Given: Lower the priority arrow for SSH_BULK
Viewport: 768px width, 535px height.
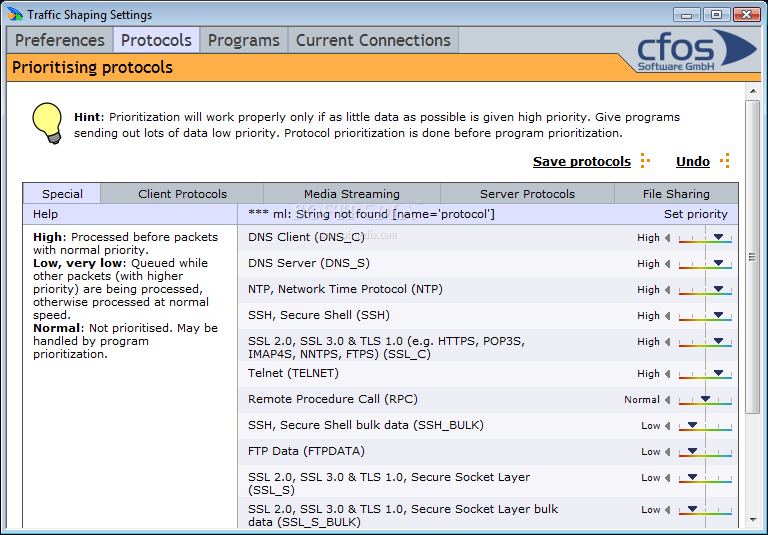Looking at the screenshot, I should 668,426.
